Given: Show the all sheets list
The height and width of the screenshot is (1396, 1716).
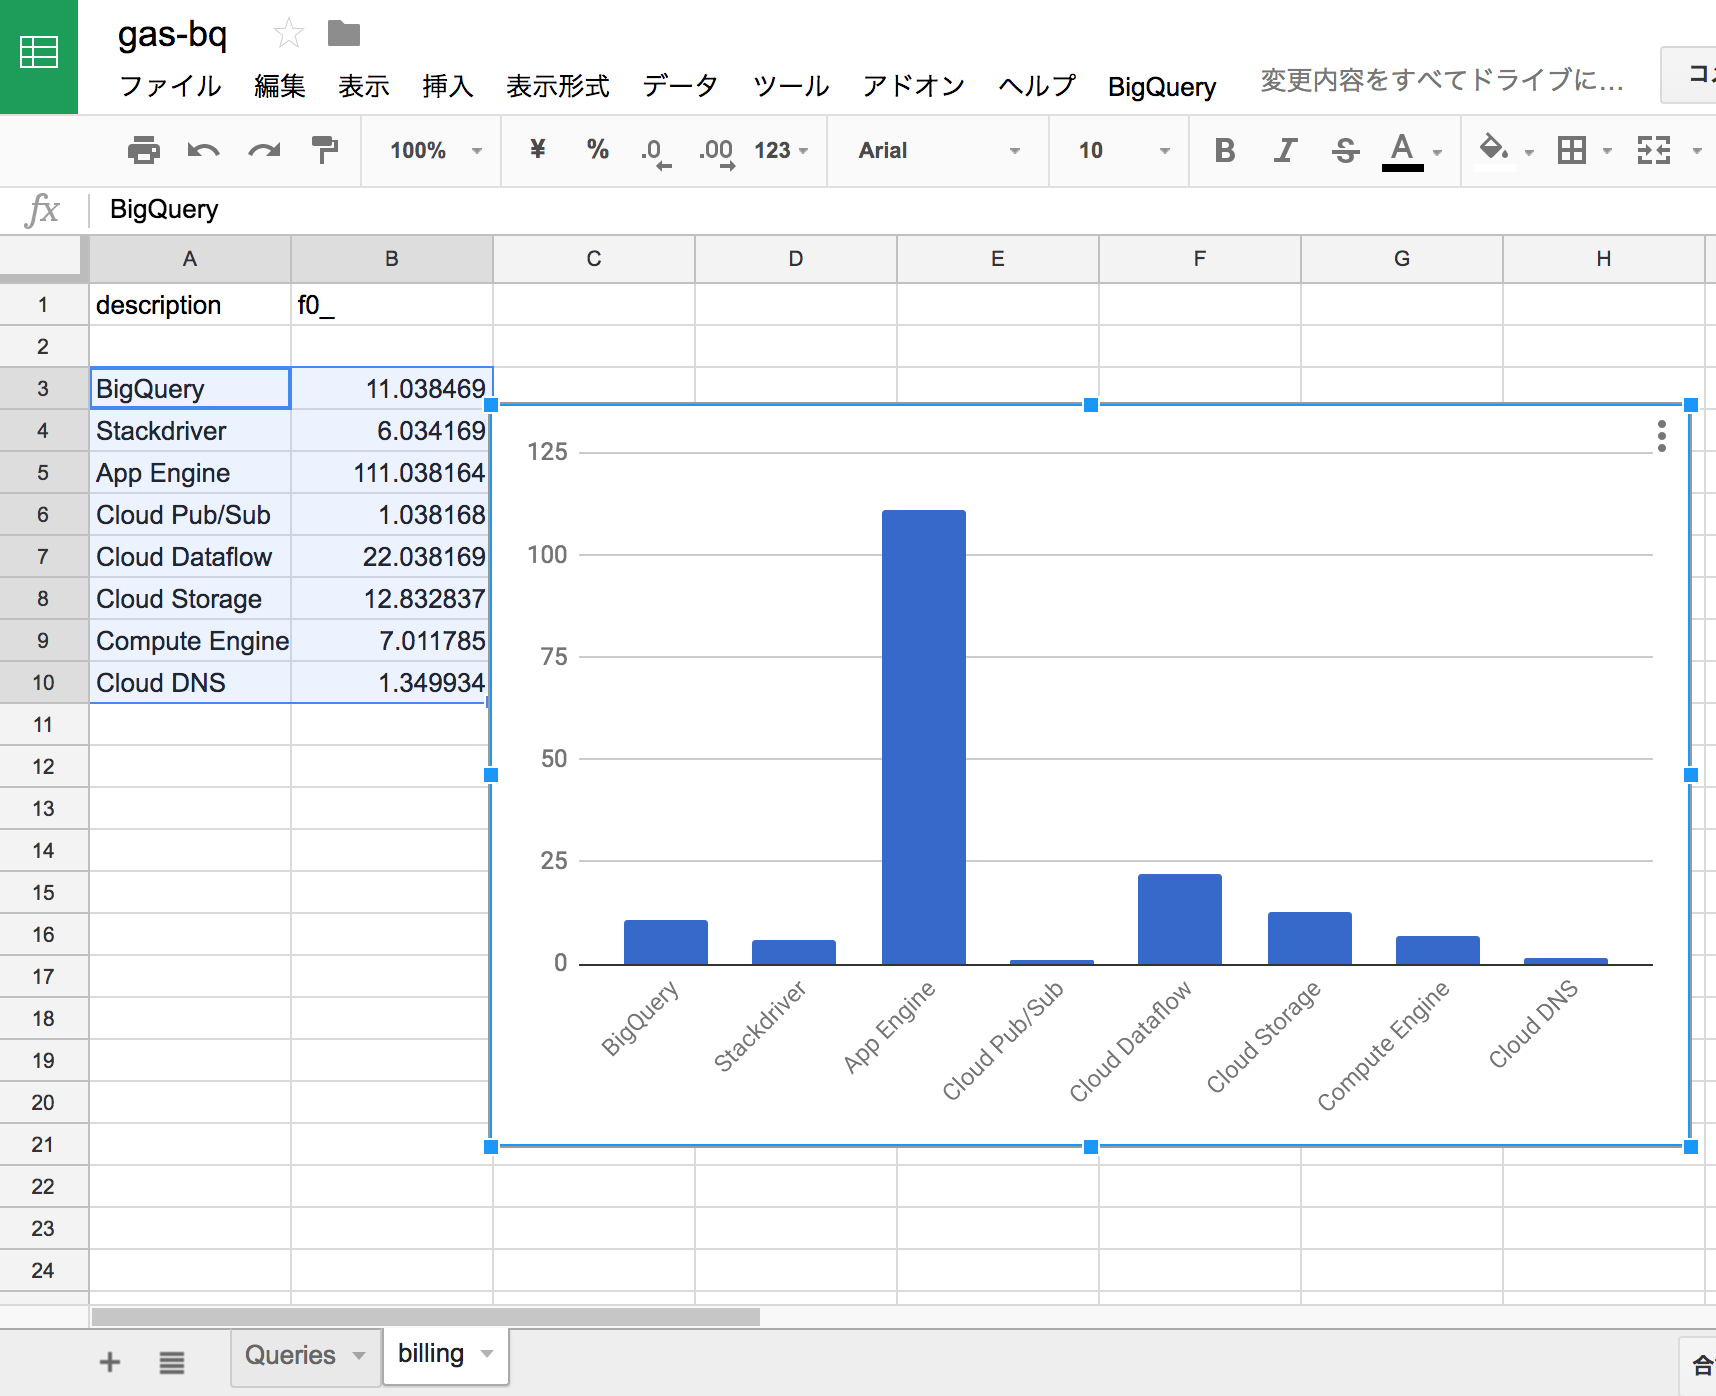Looking at the screenshot, I should pyautogui.click(x=172, y=1362).
